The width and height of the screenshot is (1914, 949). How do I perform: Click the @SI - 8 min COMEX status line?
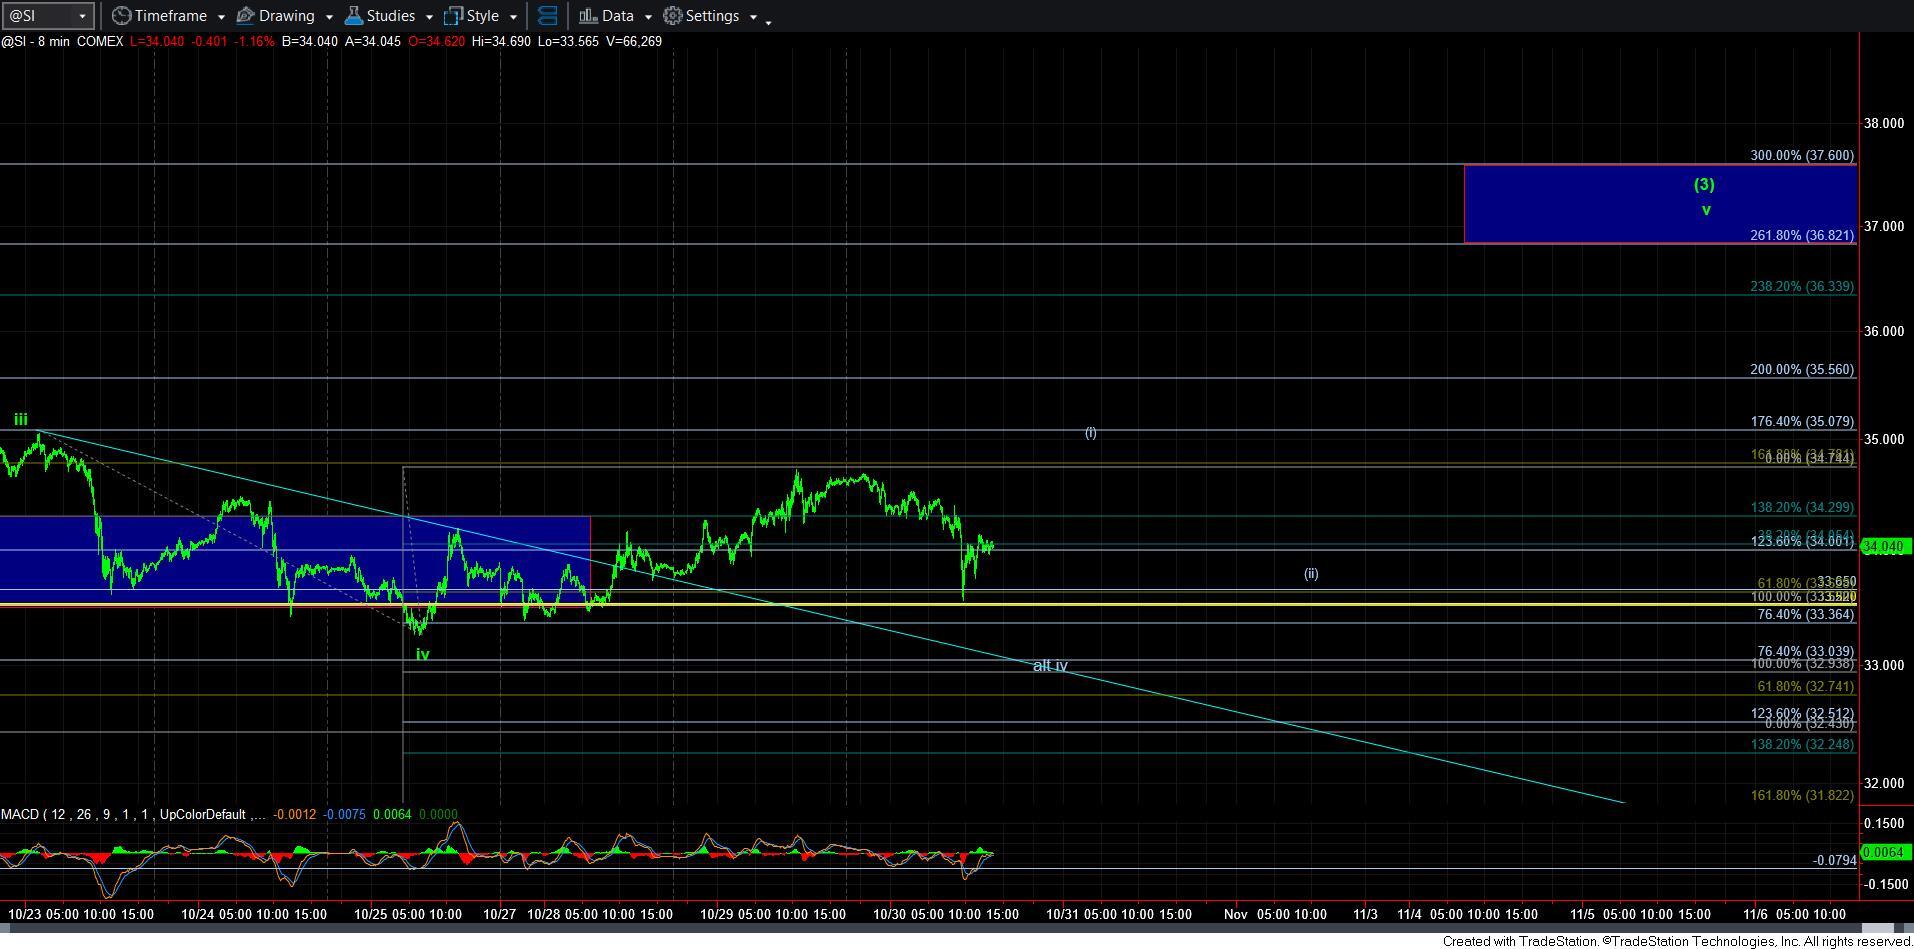tap(62, 41)
